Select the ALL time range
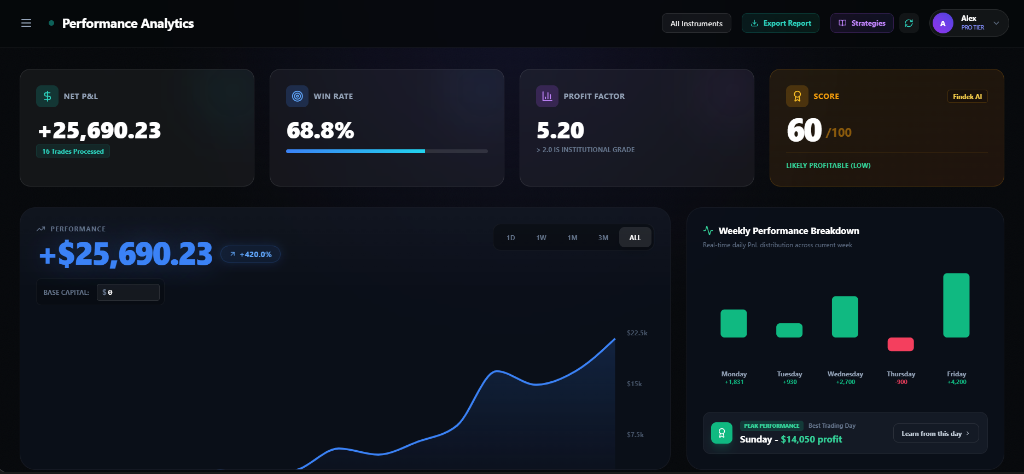The image size is (1024, 474). pyautogui.click(x=635, y=238)
